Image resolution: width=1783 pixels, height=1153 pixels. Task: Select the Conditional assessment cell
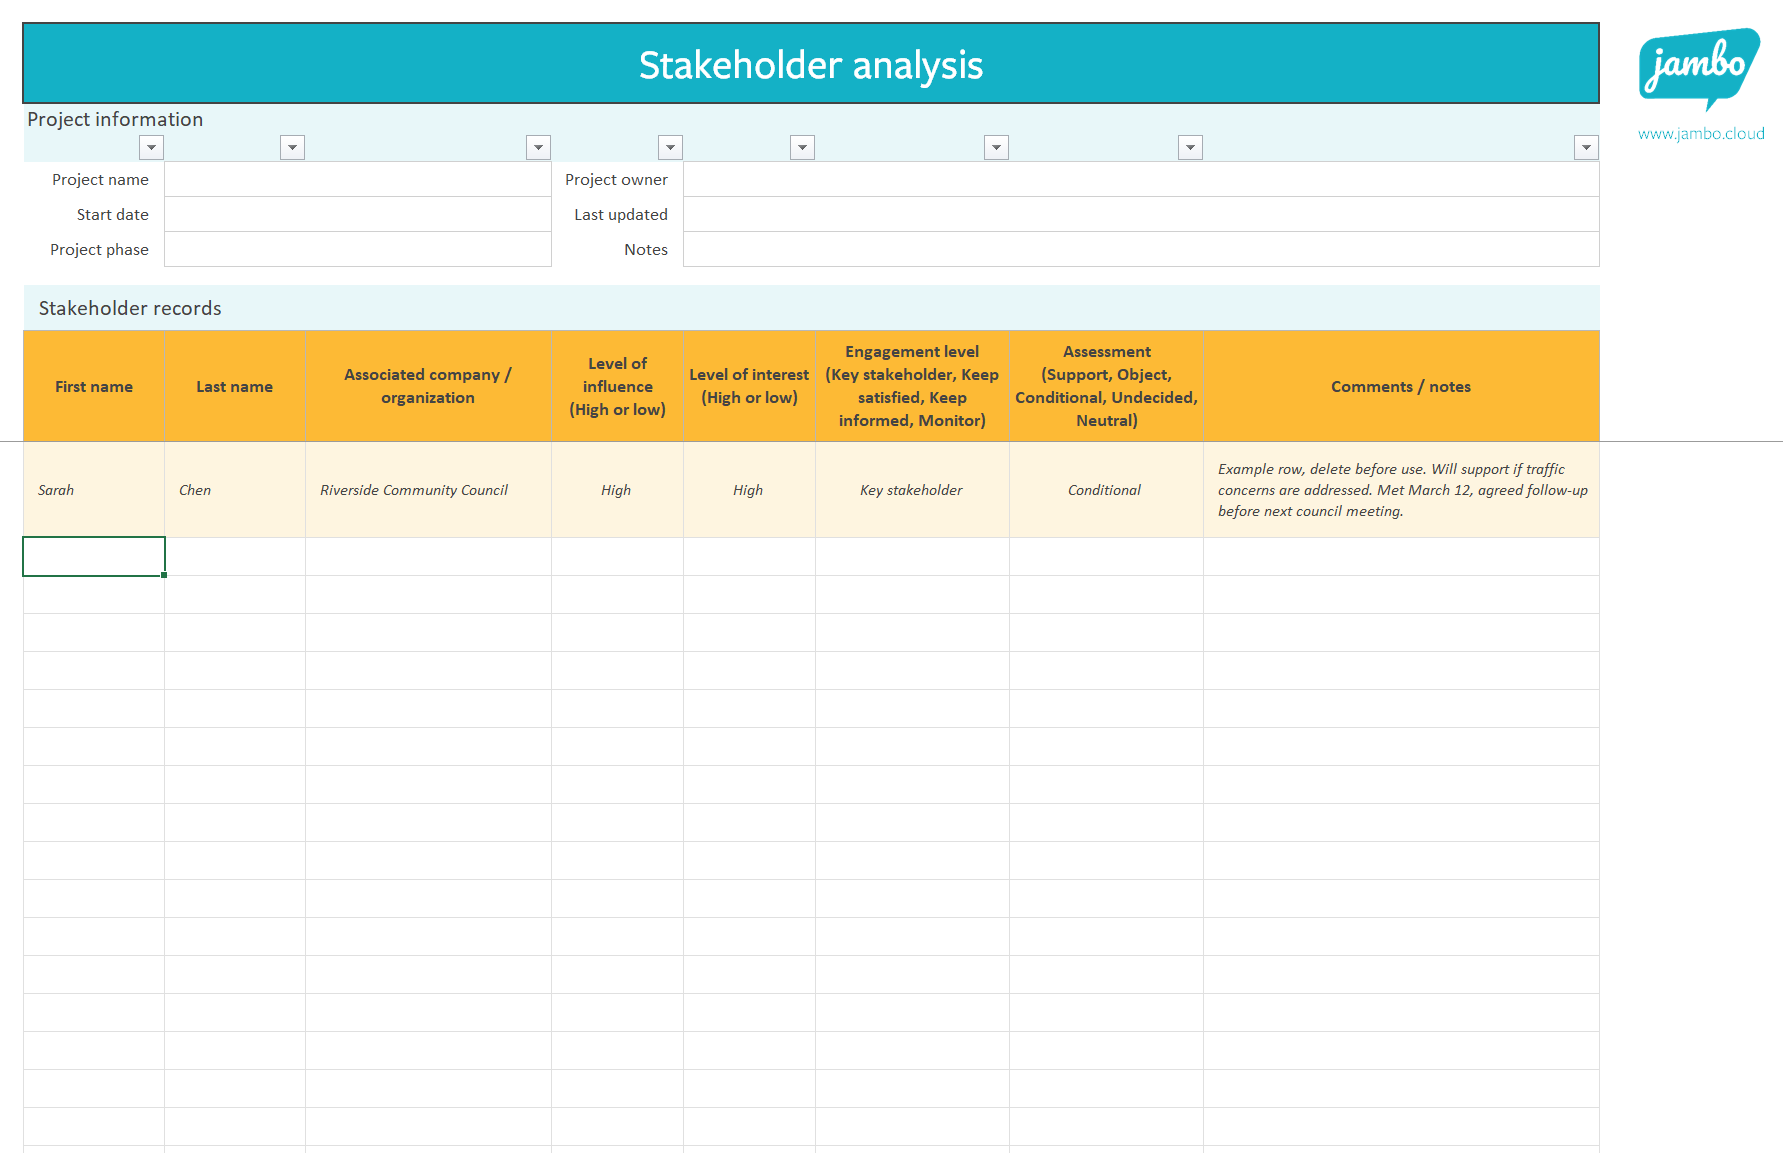(x=1107, y=490)
